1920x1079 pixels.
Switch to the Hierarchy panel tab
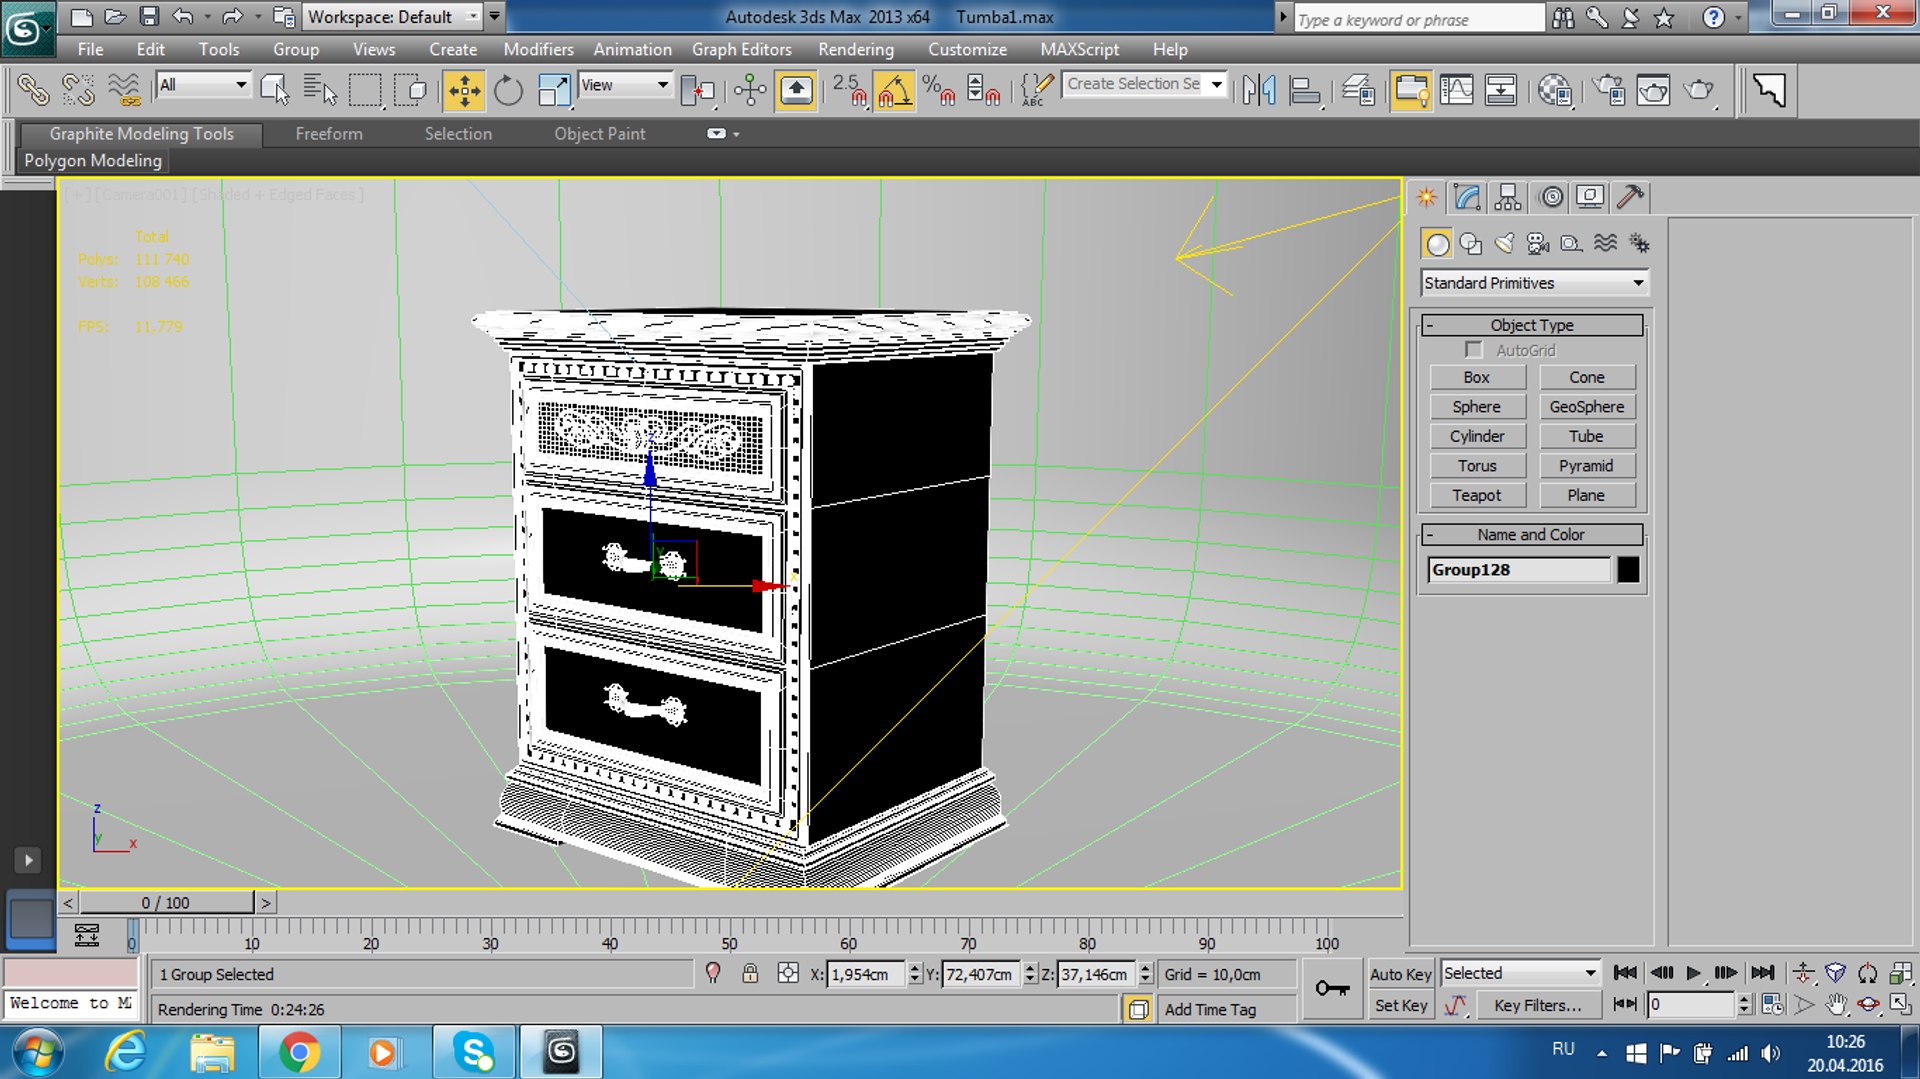tap(1508, 197)
